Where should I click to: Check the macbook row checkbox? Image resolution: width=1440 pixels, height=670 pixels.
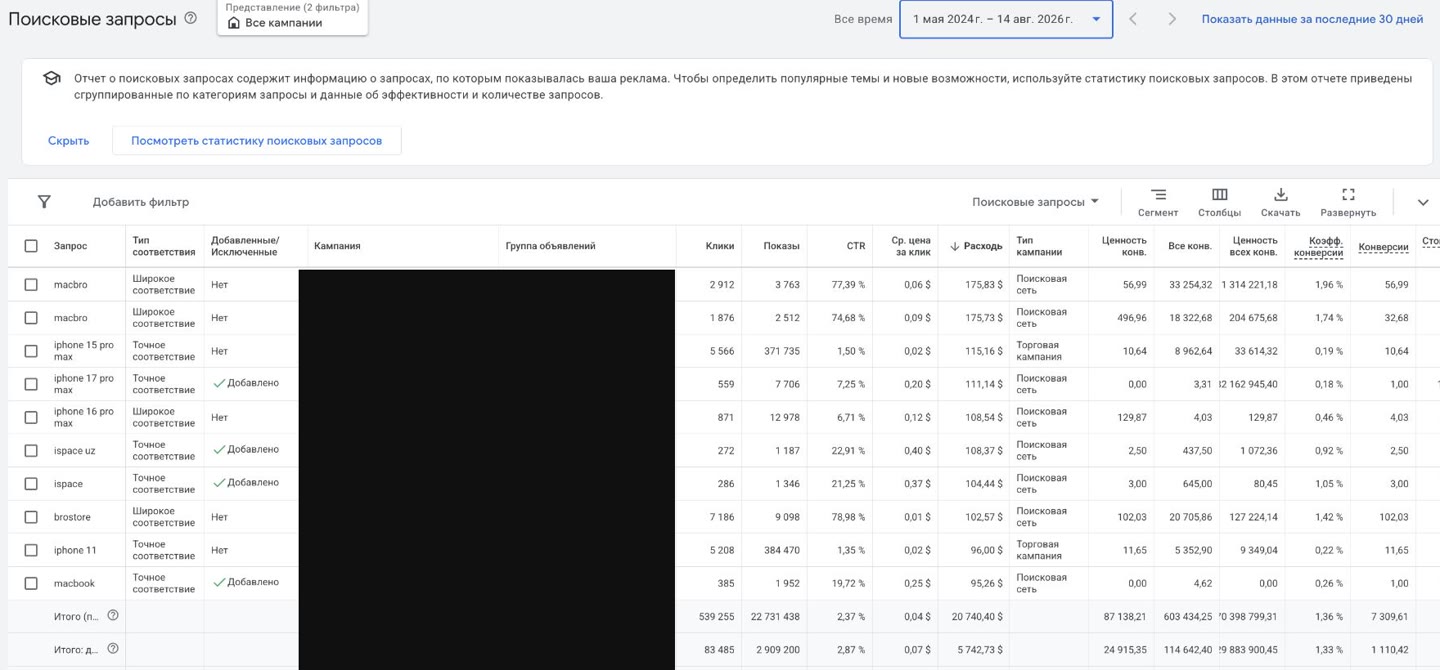(x=31, y=583)
